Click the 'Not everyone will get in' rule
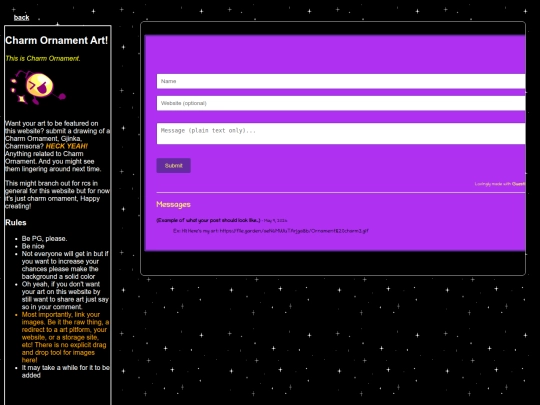This screenshot has width=540, height=405. pos(65,265)
